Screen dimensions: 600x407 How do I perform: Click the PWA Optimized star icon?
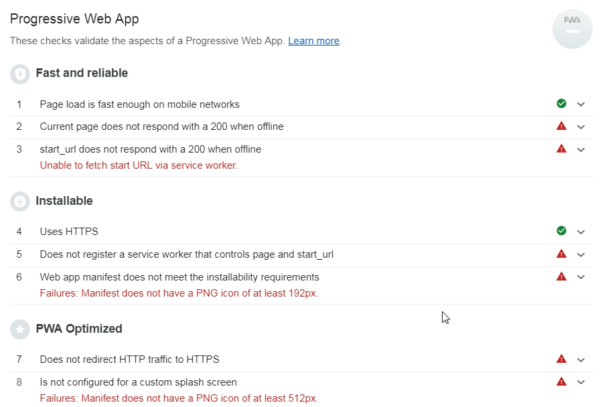point(20,329)
